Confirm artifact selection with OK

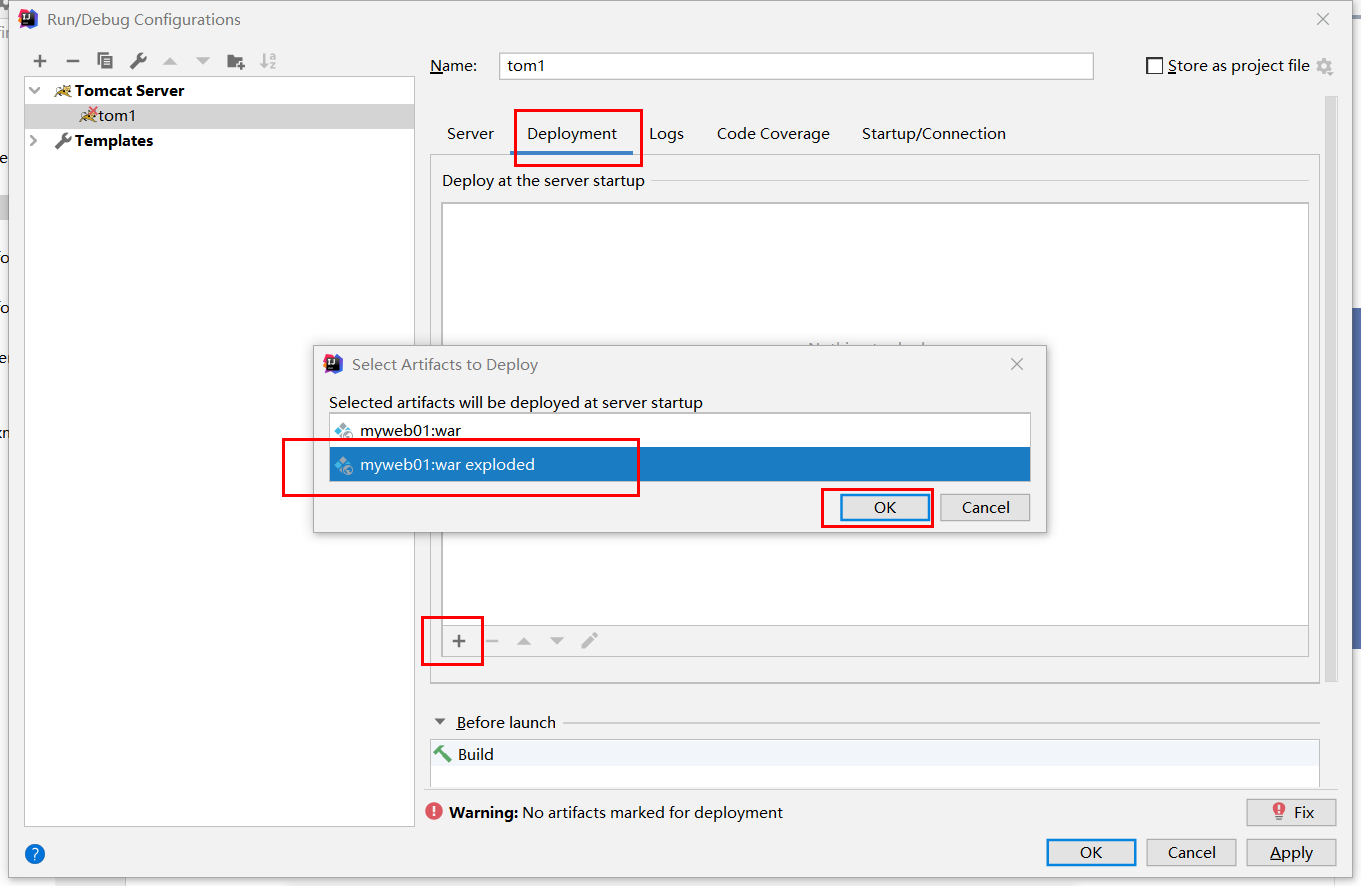coord(885,507)
